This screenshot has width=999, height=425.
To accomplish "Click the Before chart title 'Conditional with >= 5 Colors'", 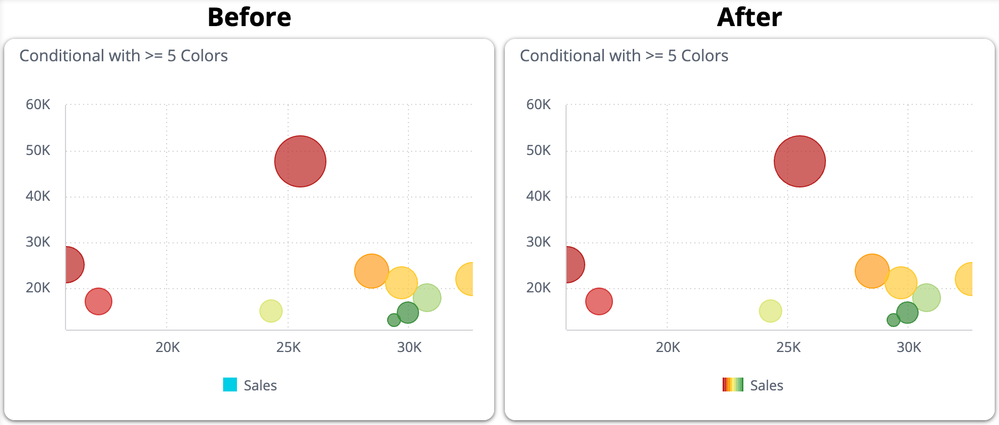I will pos(124,56).
